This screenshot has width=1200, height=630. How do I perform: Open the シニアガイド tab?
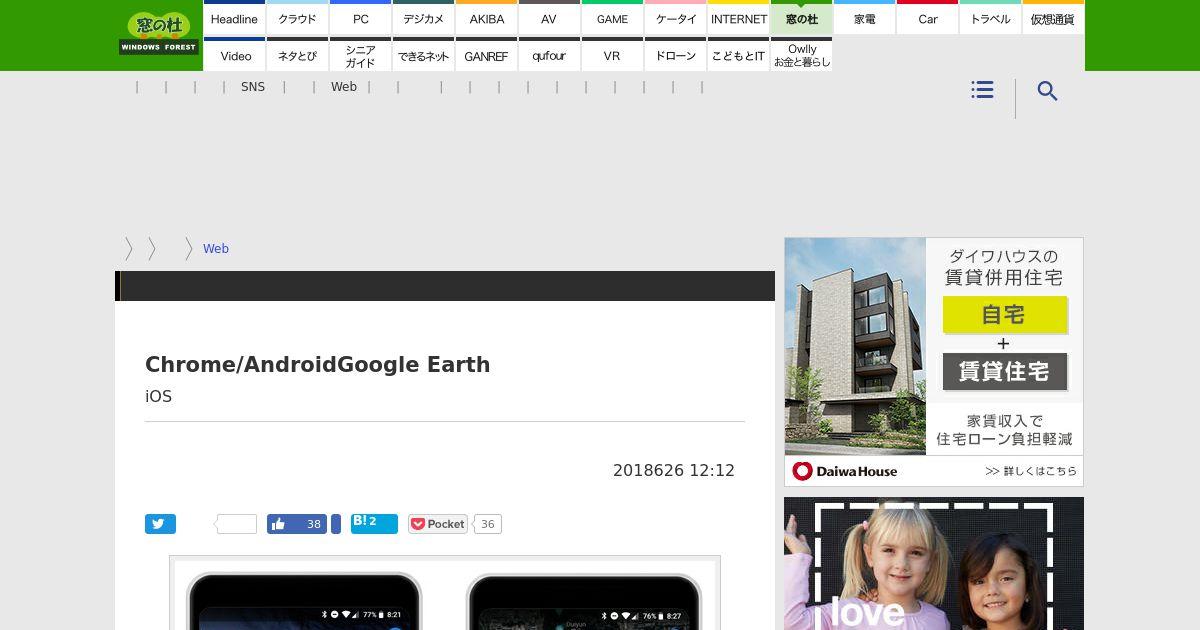point(361,55)
